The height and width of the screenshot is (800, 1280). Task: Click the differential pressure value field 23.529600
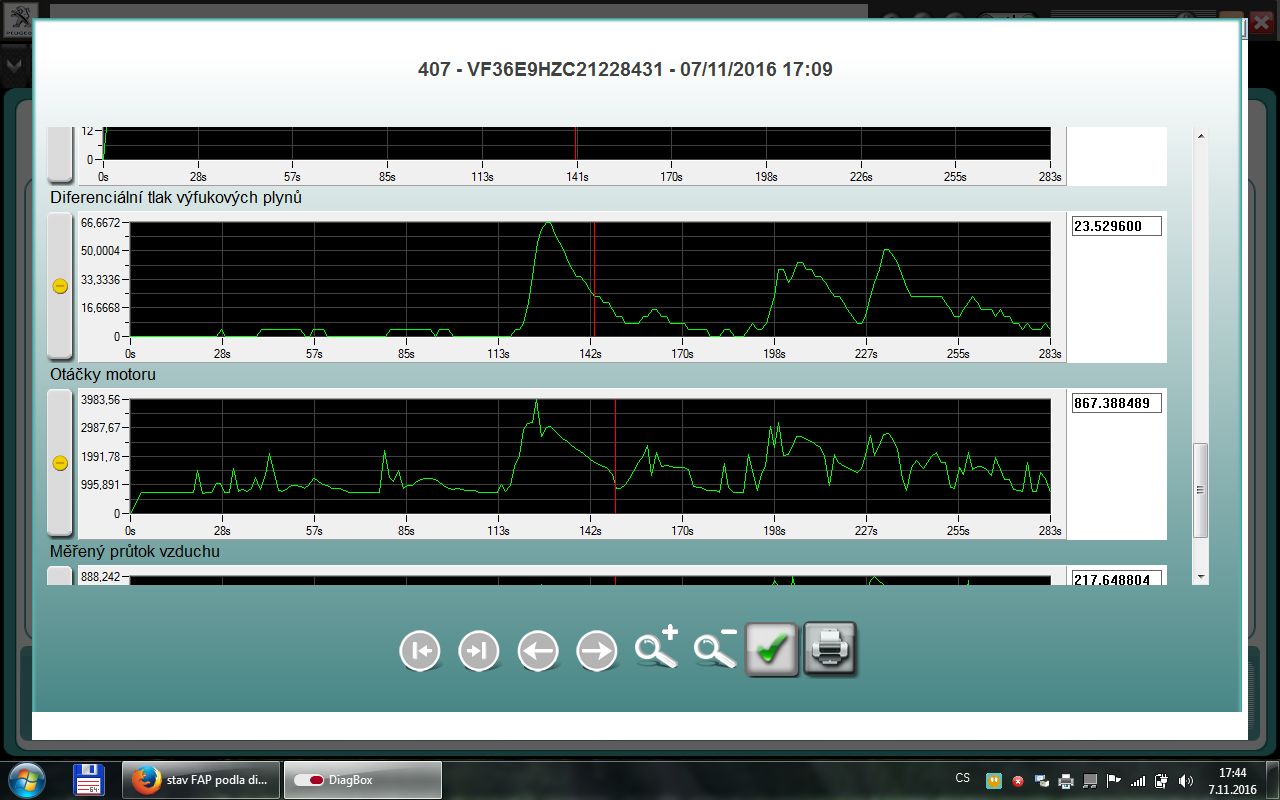coord(1116,226)
